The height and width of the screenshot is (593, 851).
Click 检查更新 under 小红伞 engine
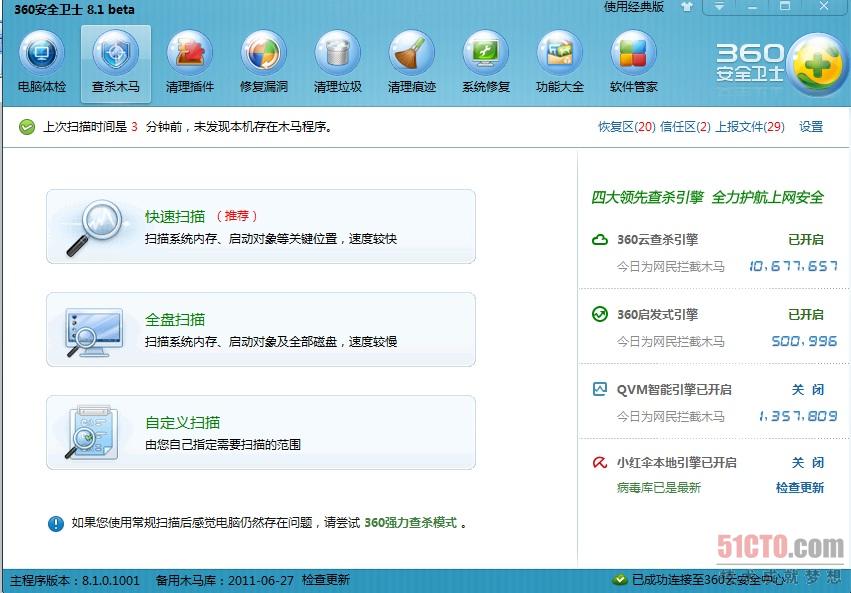(800, 488)
